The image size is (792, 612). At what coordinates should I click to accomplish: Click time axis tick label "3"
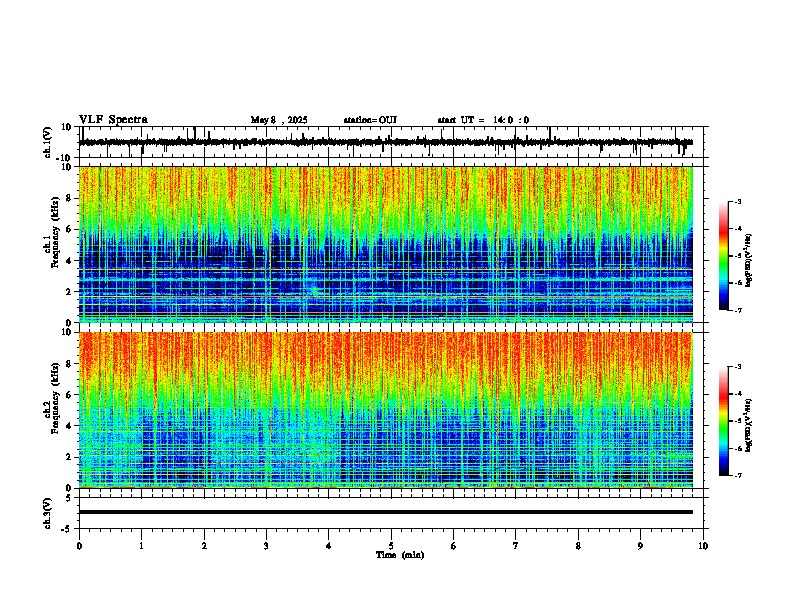266,546
